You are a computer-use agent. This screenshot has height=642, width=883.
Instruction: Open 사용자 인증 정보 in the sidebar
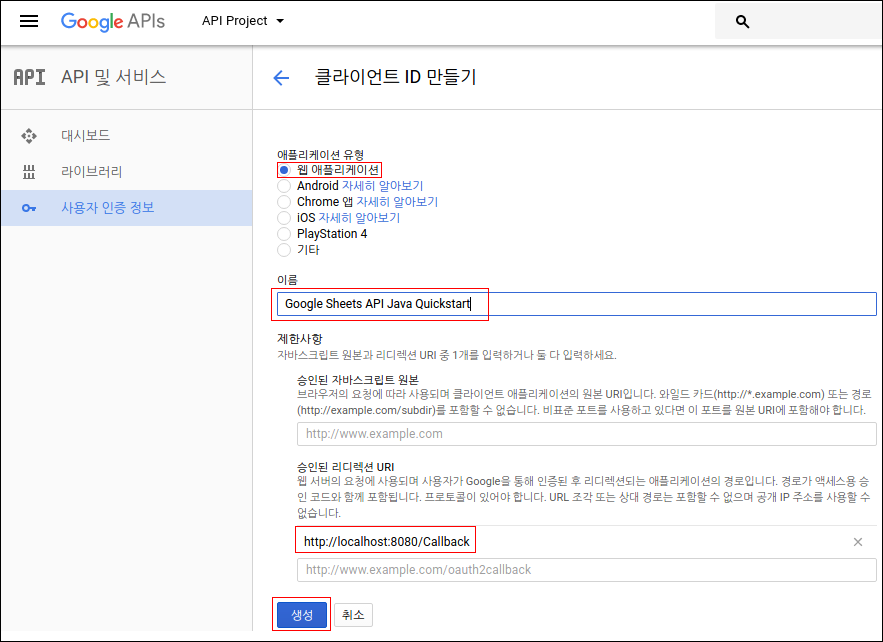[x=127, y=208]
